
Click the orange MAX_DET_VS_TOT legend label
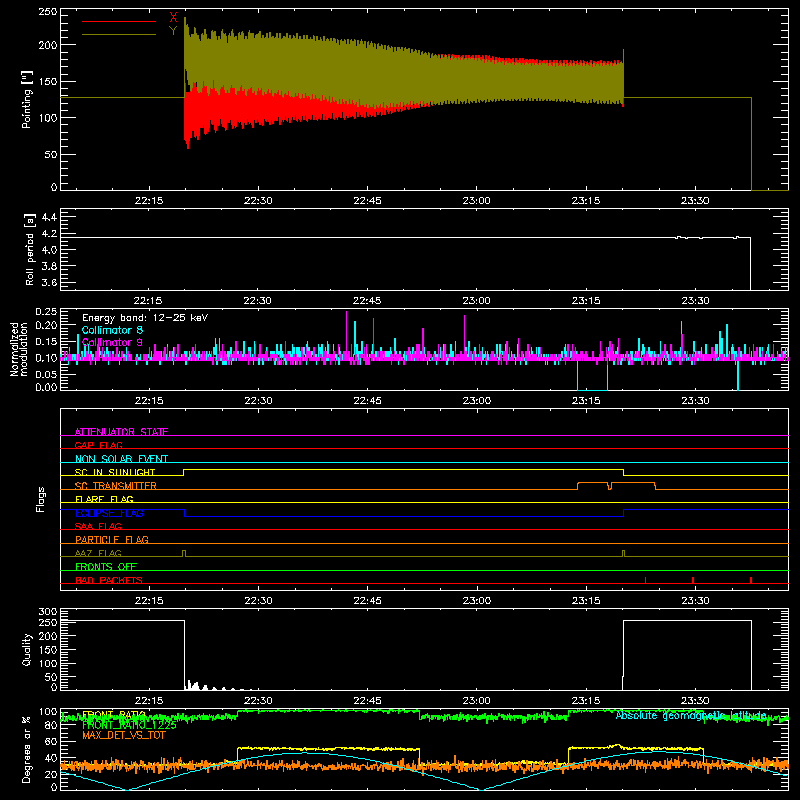pyautogui.click(x=124, y=735)
